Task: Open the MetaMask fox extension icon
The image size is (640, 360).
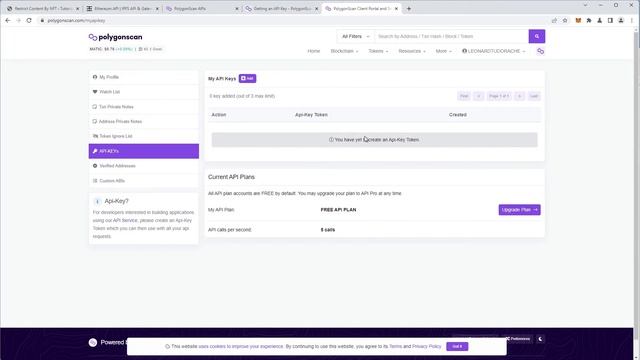Action: pos(578,20)
